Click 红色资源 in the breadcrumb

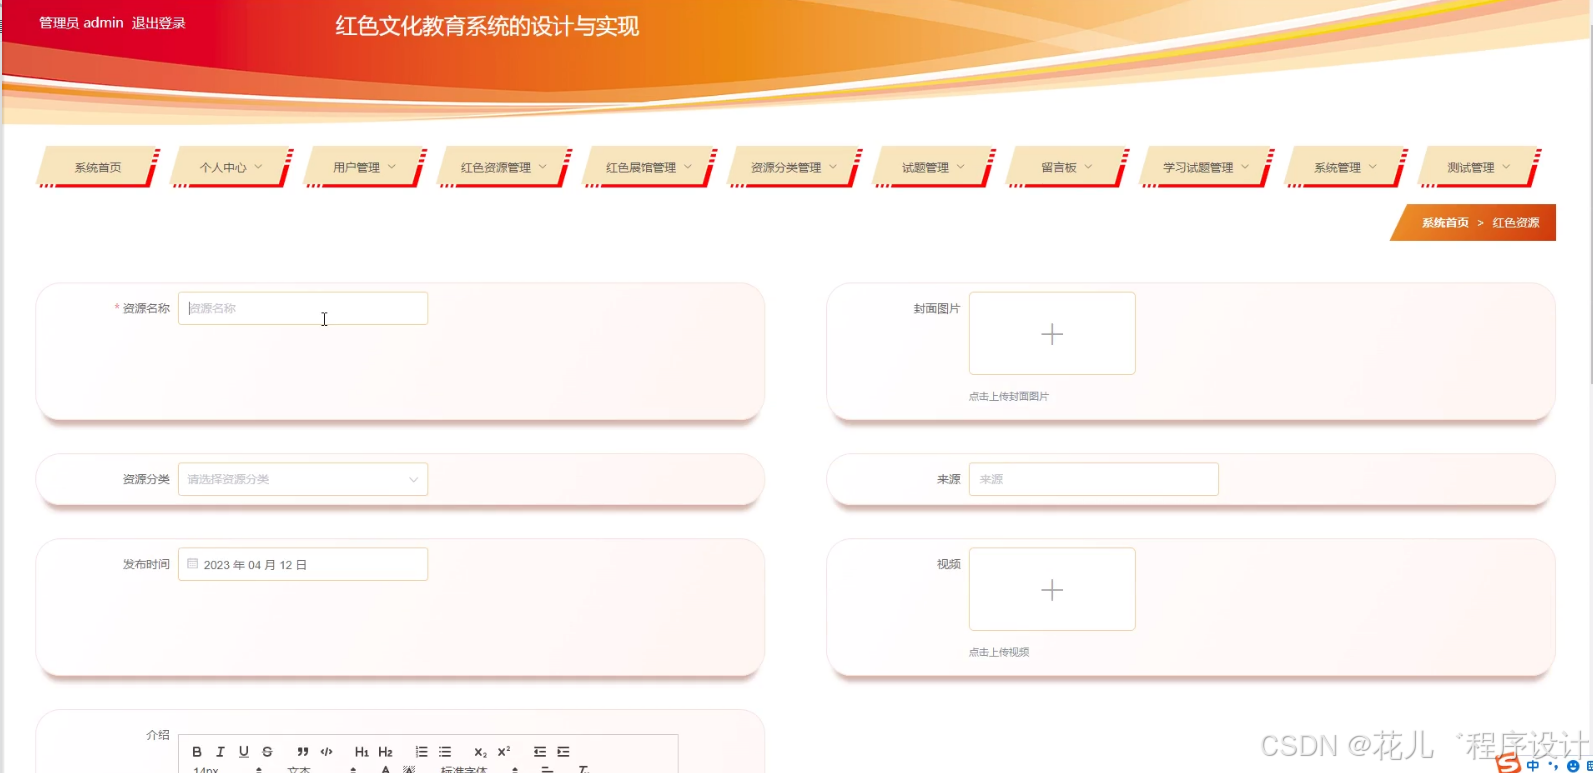tap(1516, 223)
